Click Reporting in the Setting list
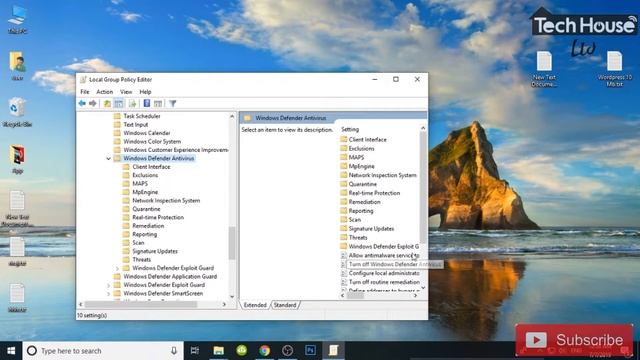The image size is (640, 360). tap(361, 211)
